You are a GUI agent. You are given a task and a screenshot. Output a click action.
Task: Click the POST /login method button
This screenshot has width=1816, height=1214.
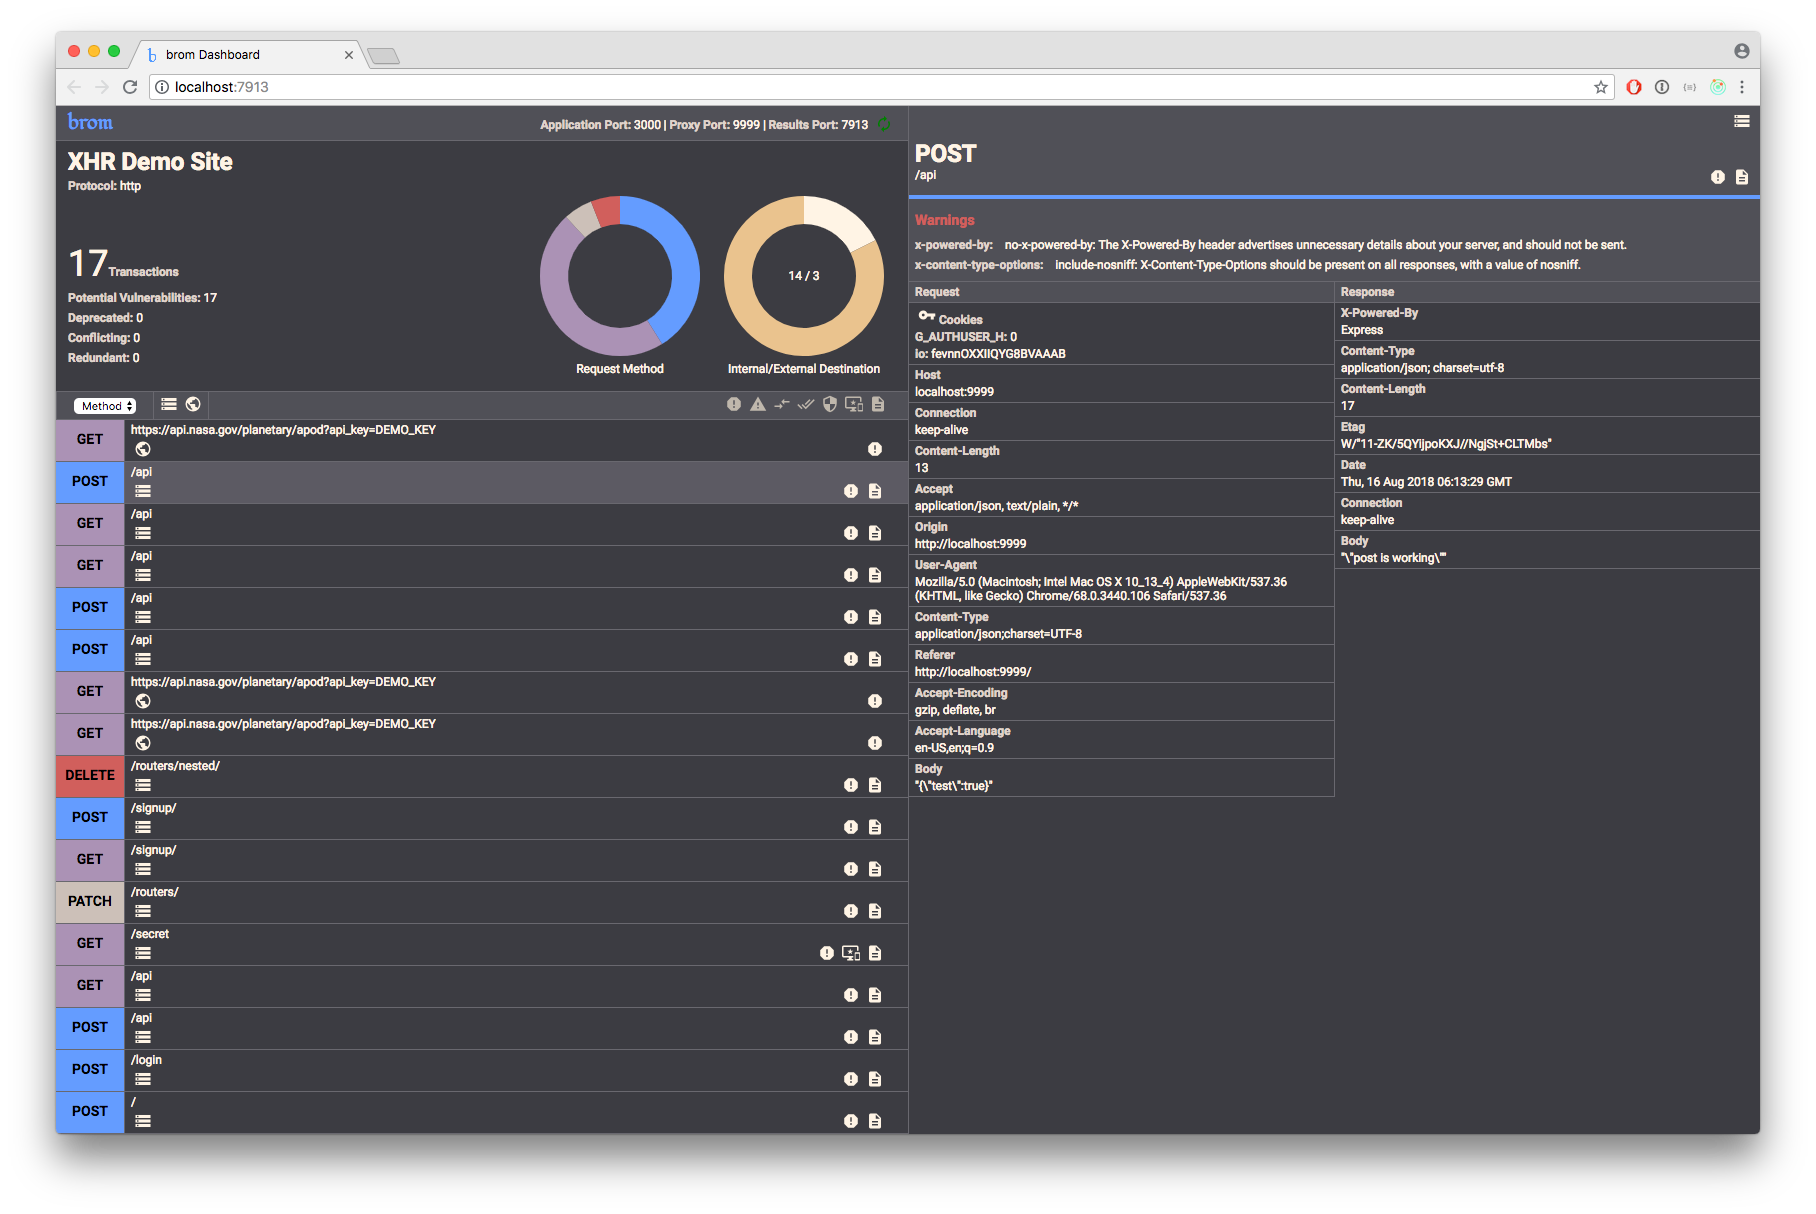point(90,1070)
